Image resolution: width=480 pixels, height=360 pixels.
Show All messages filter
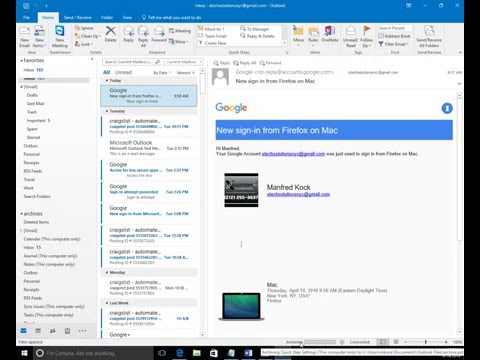(x=106, y=72)
